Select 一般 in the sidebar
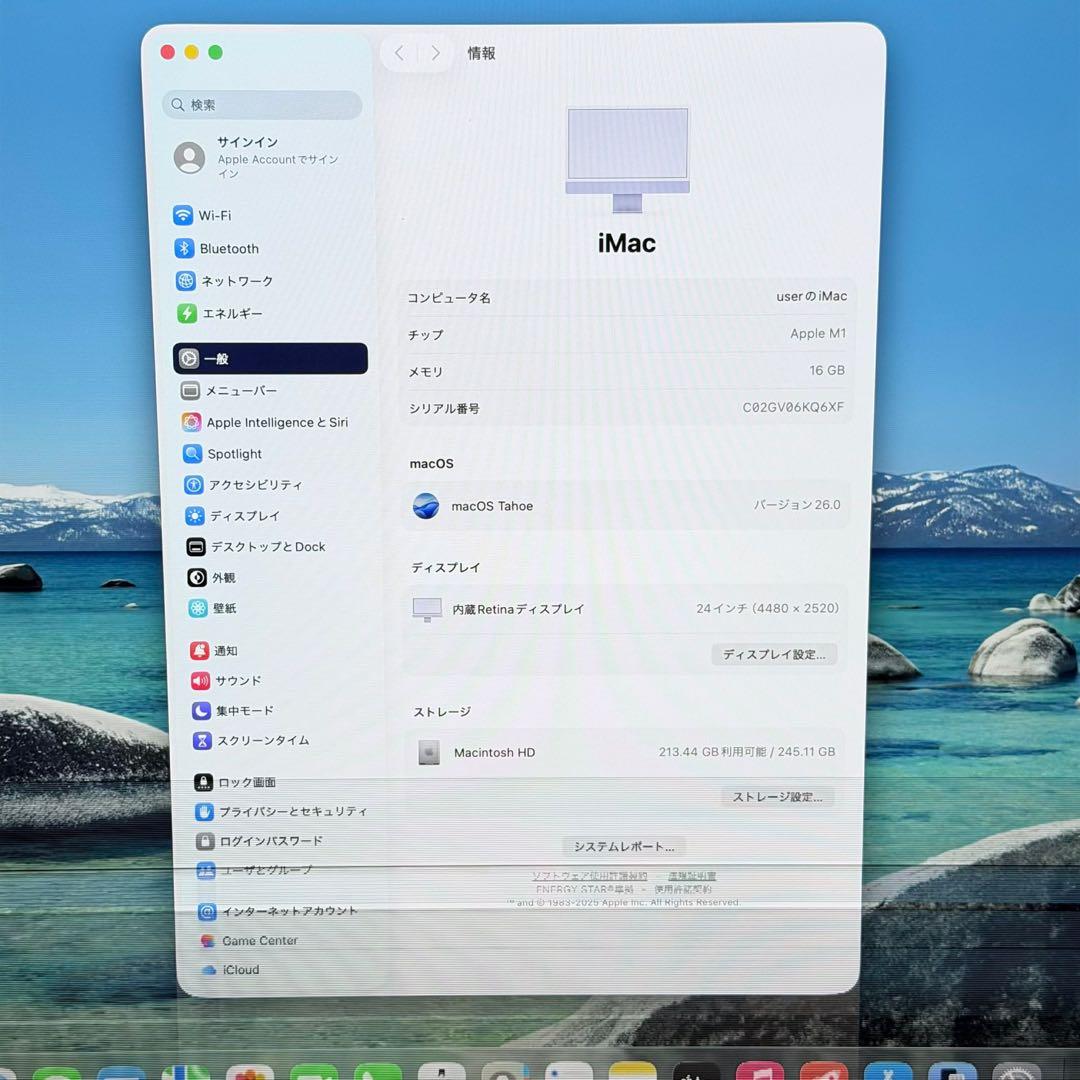The height and width of the screenshot is (1080, 1080). click(x=270, y=358)
